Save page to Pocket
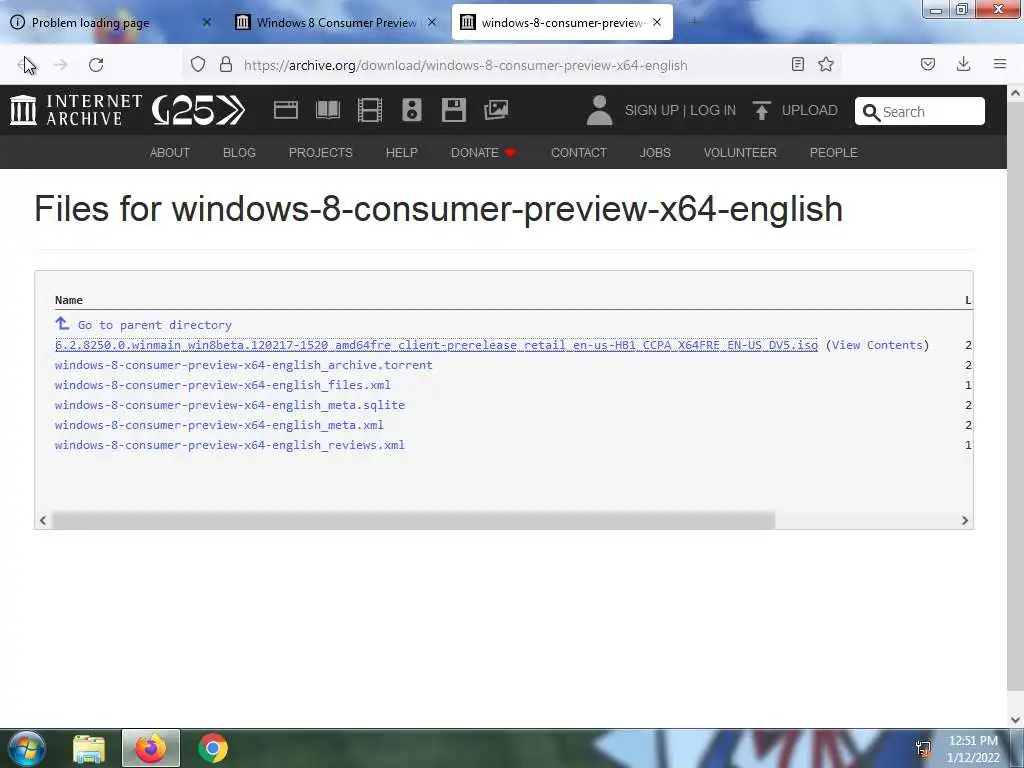 point(927,64)
